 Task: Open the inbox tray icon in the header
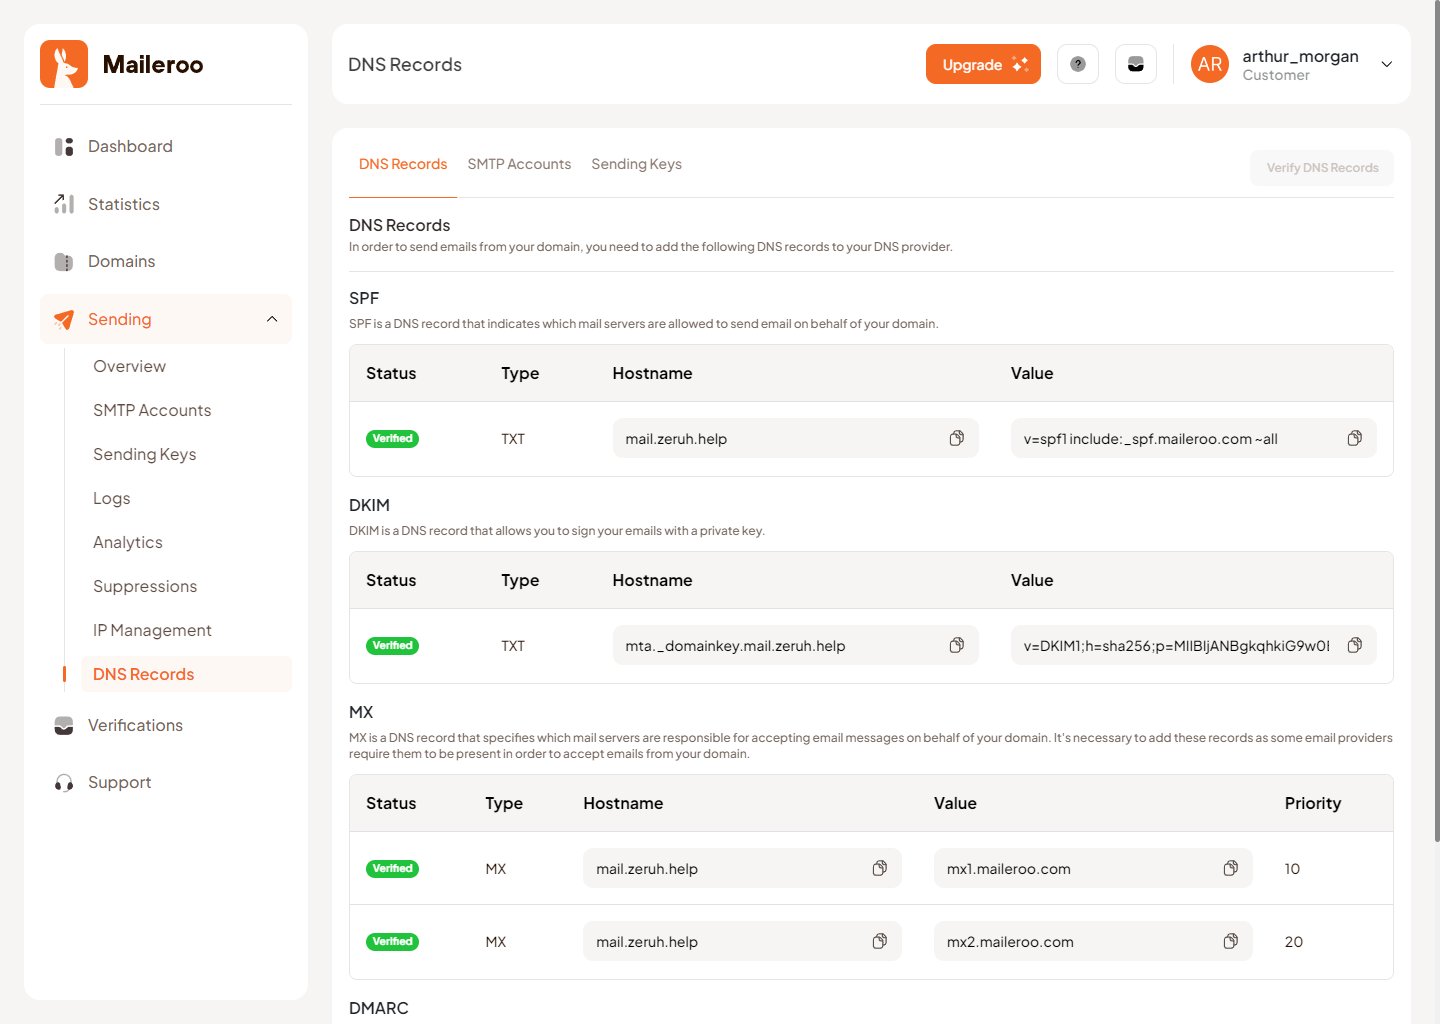click(1136, 64)
